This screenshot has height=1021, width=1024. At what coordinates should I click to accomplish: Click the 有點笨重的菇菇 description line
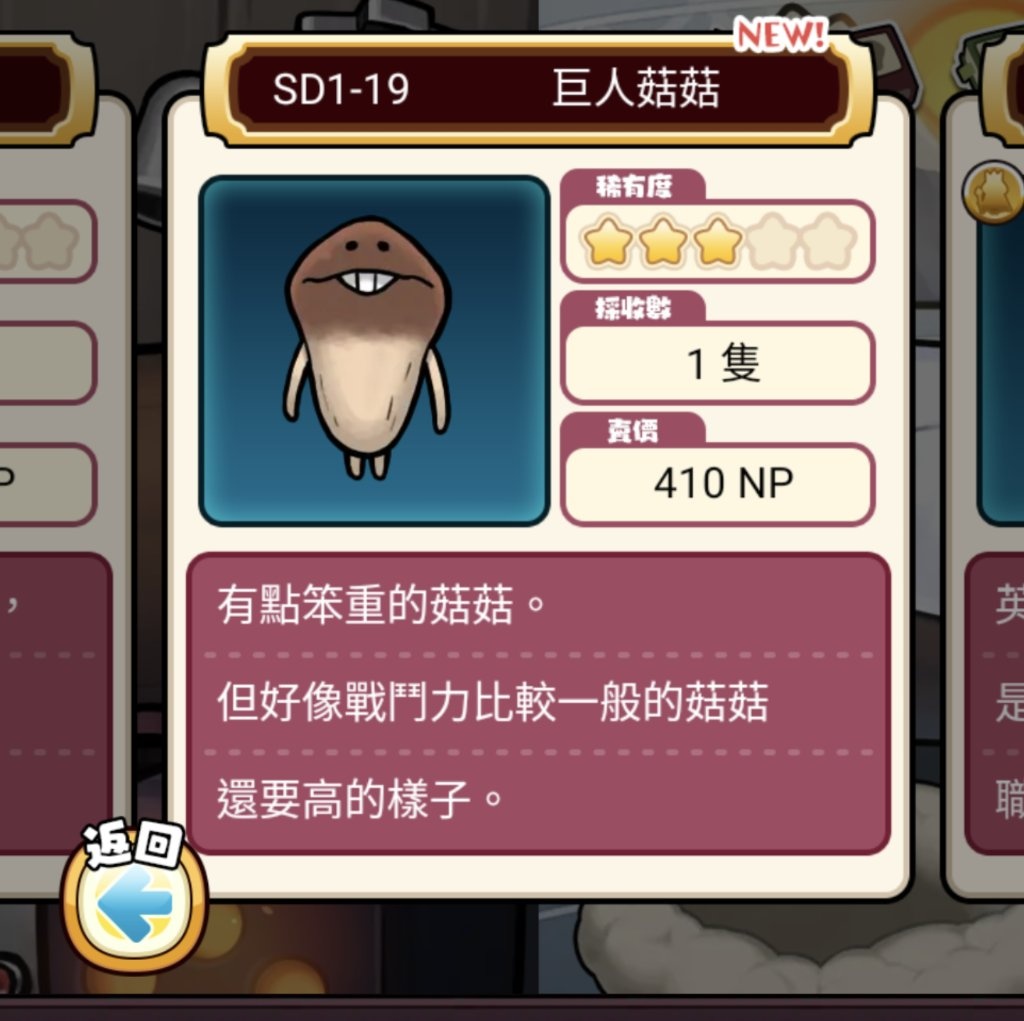(x=381, y=605)
